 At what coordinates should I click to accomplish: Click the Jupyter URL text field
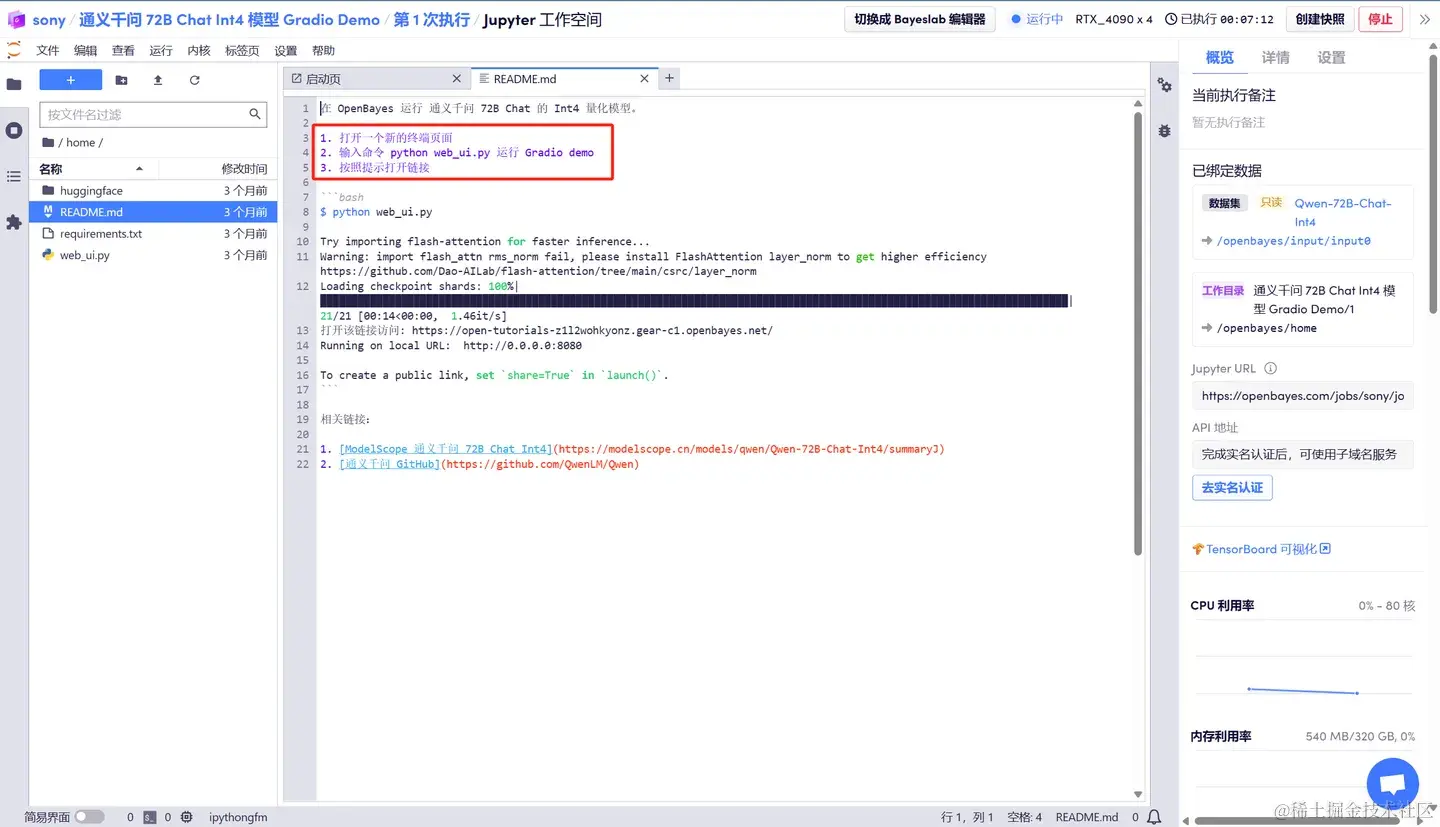click(1303, 396)
